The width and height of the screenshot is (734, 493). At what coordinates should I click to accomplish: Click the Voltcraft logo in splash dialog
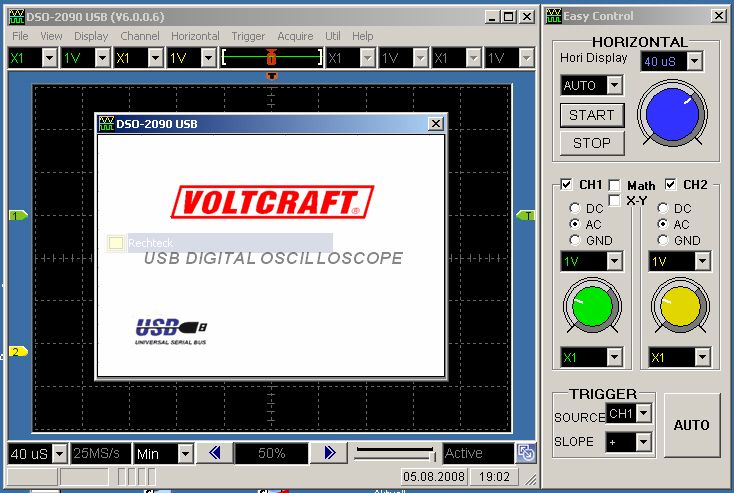tap(272, 202)
